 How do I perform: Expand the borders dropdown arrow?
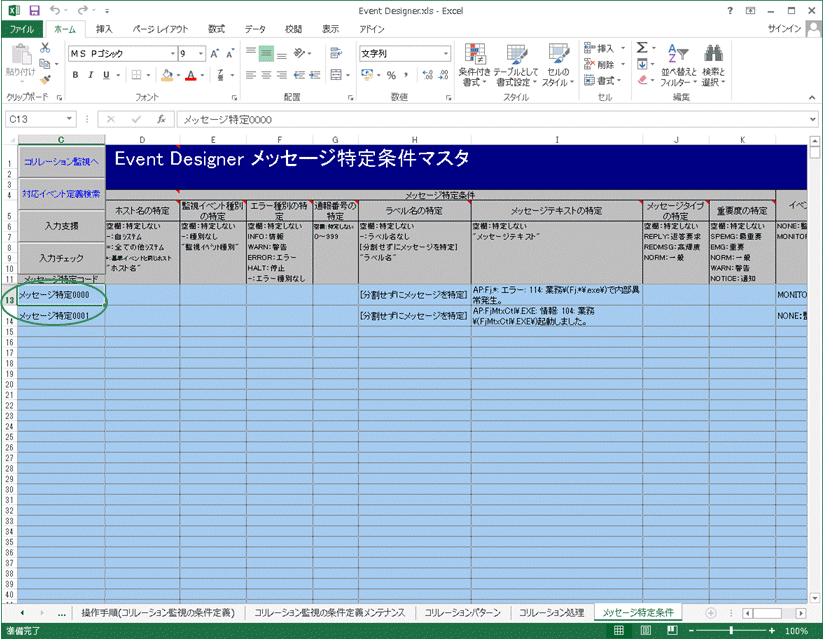[149, 75]
